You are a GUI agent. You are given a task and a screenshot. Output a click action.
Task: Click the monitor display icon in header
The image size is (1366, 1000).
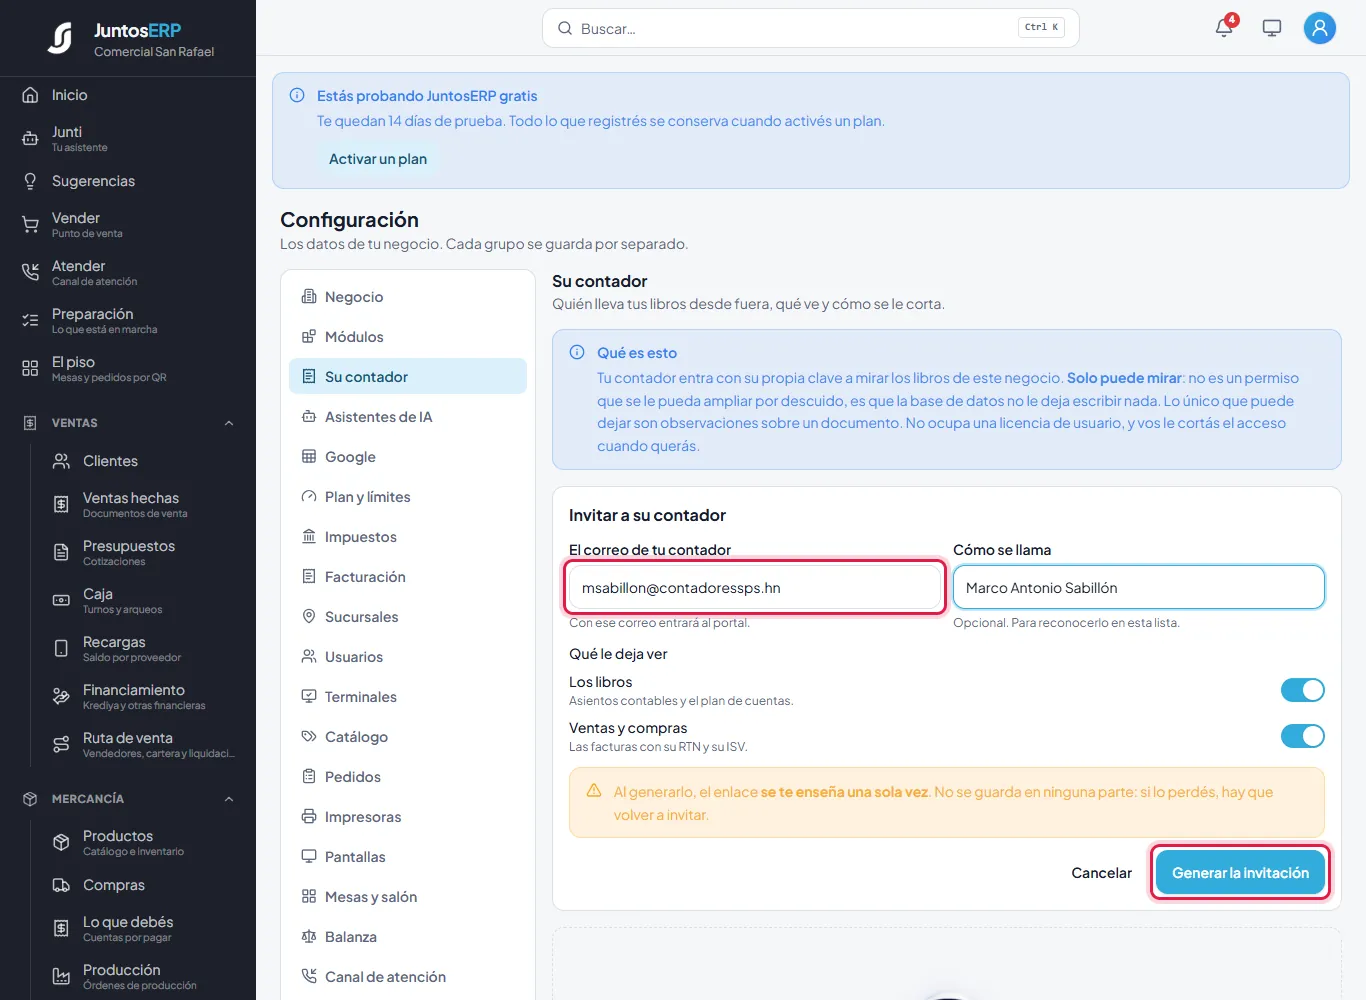click(x=1272, y=28)
